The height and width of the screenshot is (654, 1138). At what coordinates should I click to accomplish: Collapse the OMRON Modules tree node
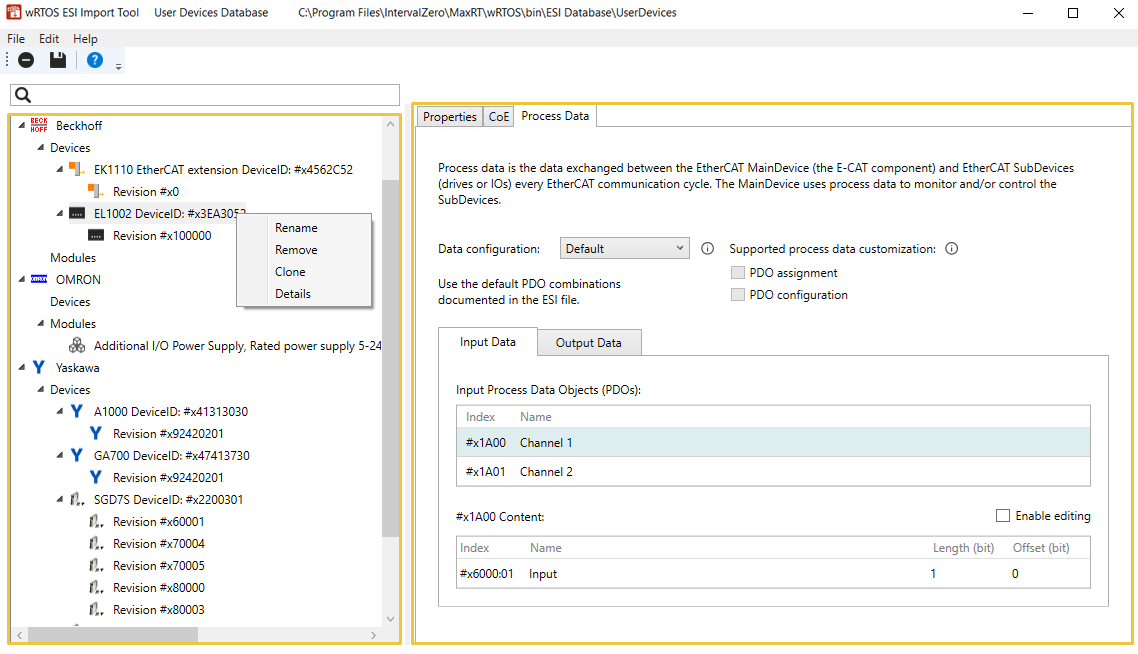pos(41,324)
